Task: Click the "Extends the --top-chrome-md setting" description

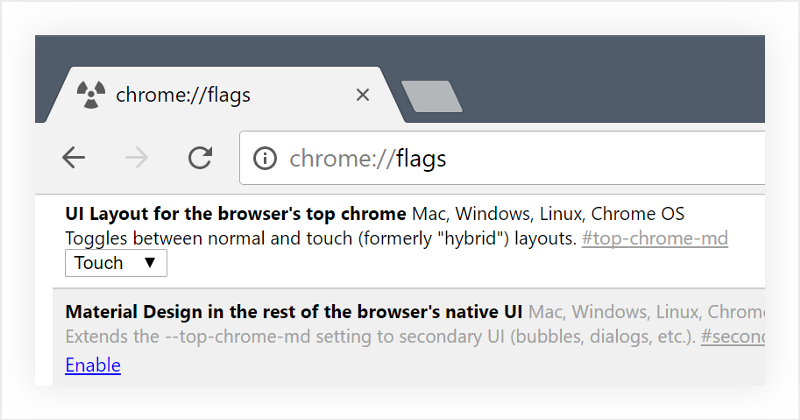Action: [380, 336]
